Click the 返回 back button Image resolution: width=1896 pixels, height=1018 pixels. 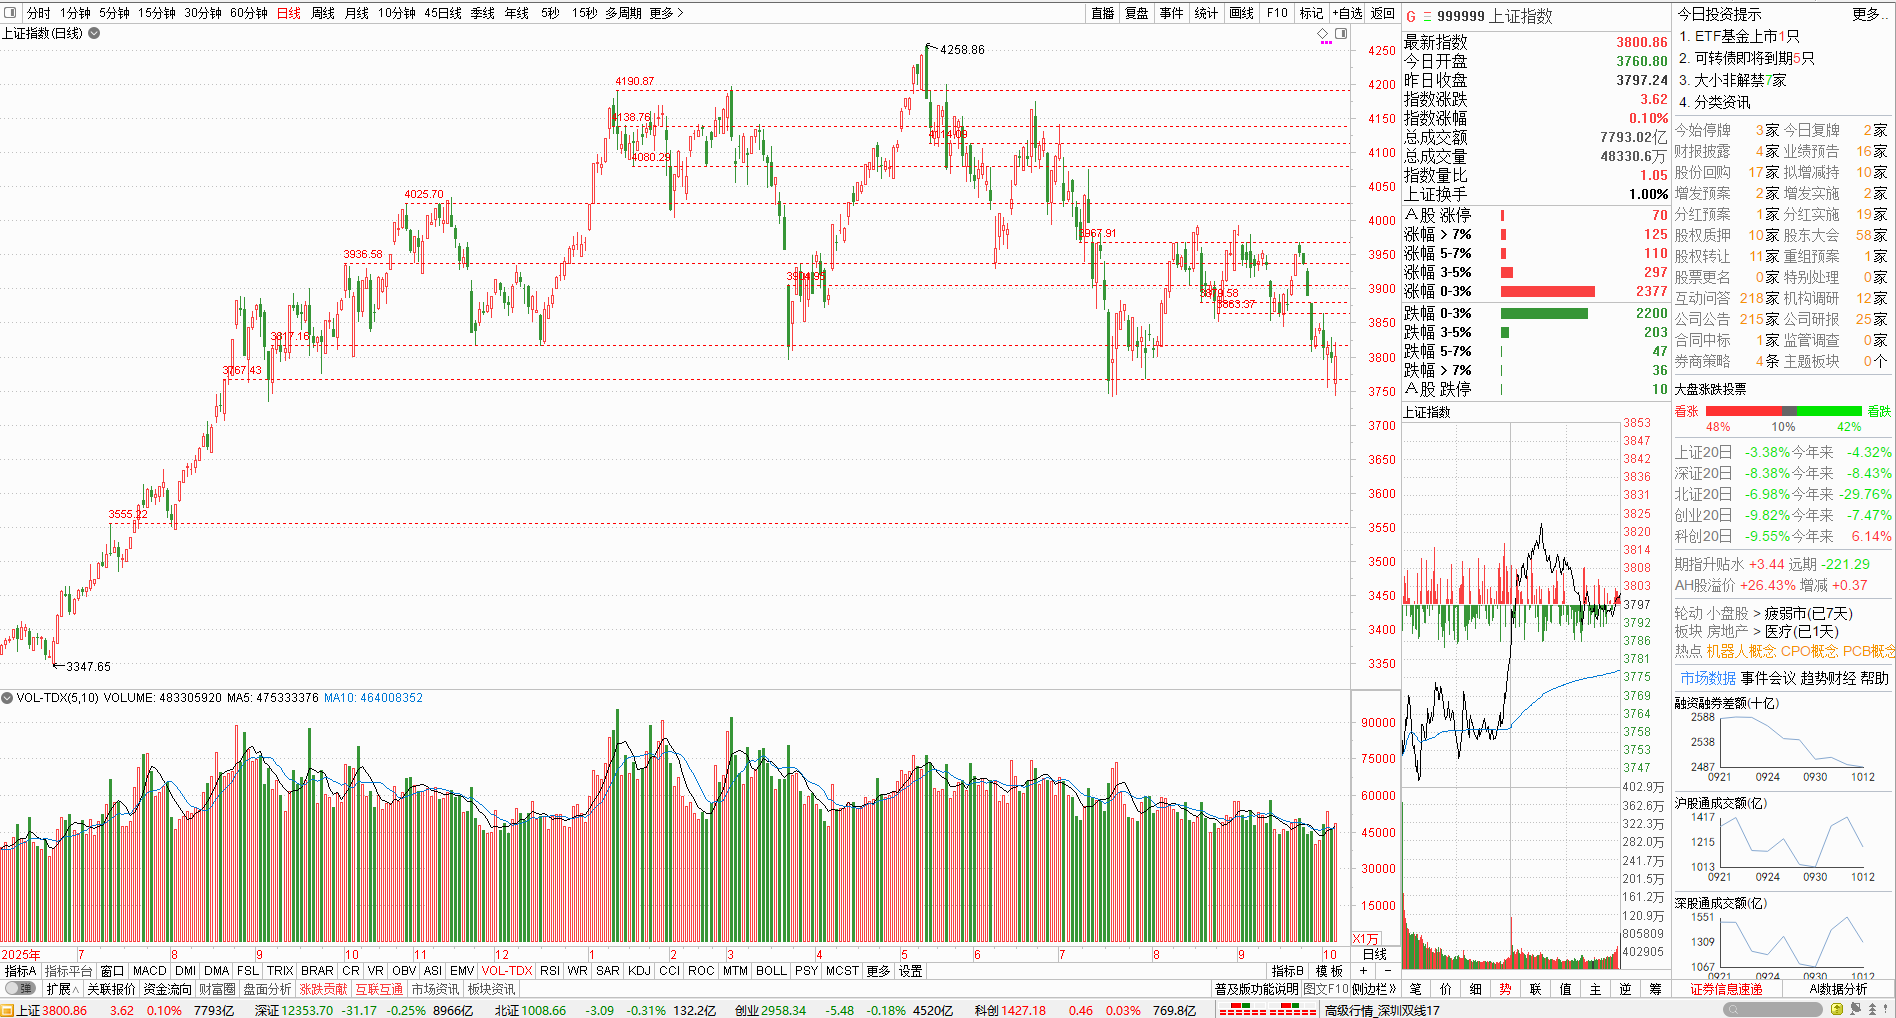coord(1382,13)
